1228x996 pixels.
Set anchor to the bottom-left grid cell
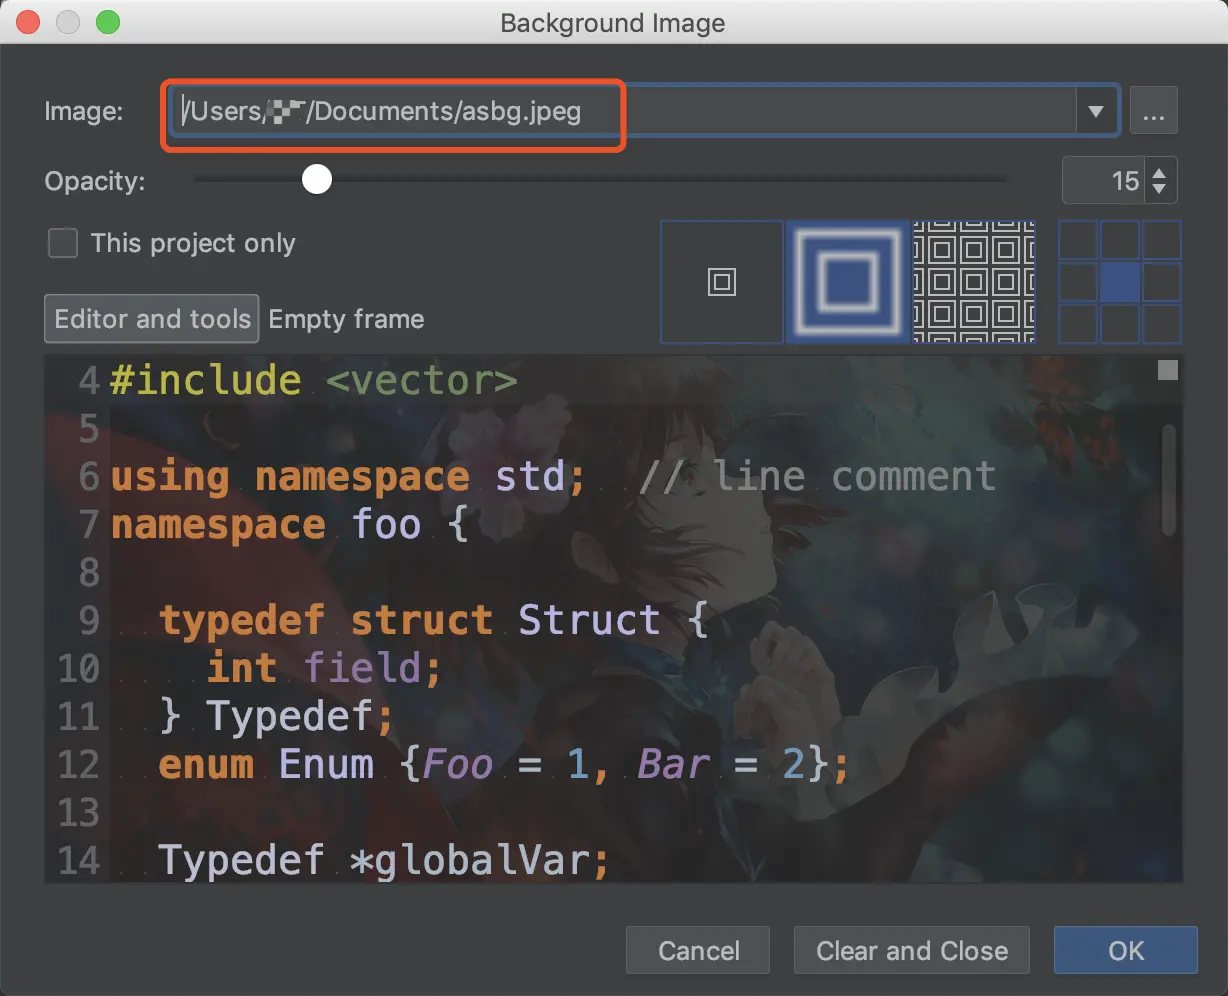[x=1078, y=324]
